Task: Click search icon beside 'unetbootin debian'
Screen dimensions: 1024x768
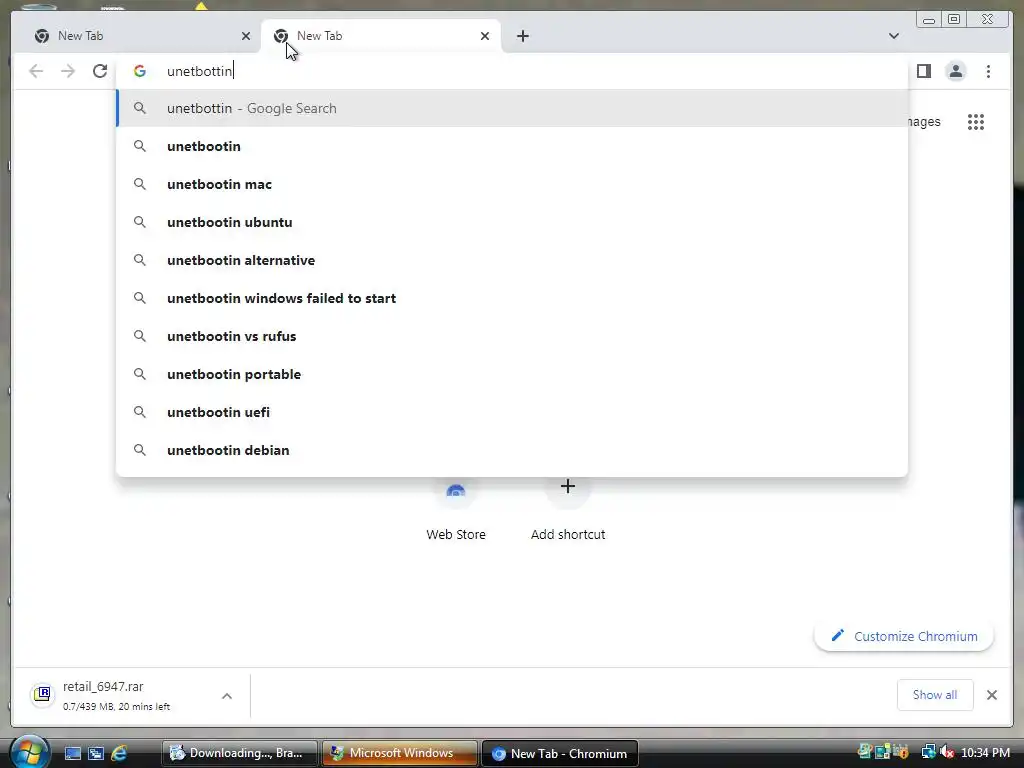Action: [140, 450]
